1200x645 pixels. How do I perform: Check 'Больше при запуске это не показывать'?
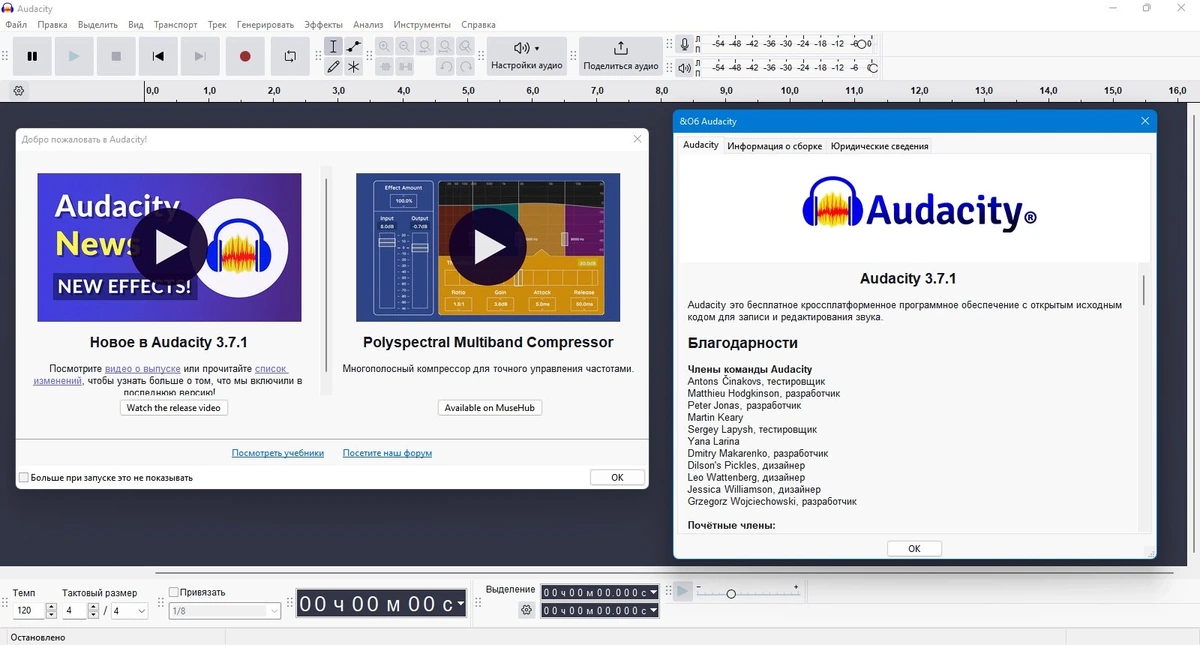[24, 478]
